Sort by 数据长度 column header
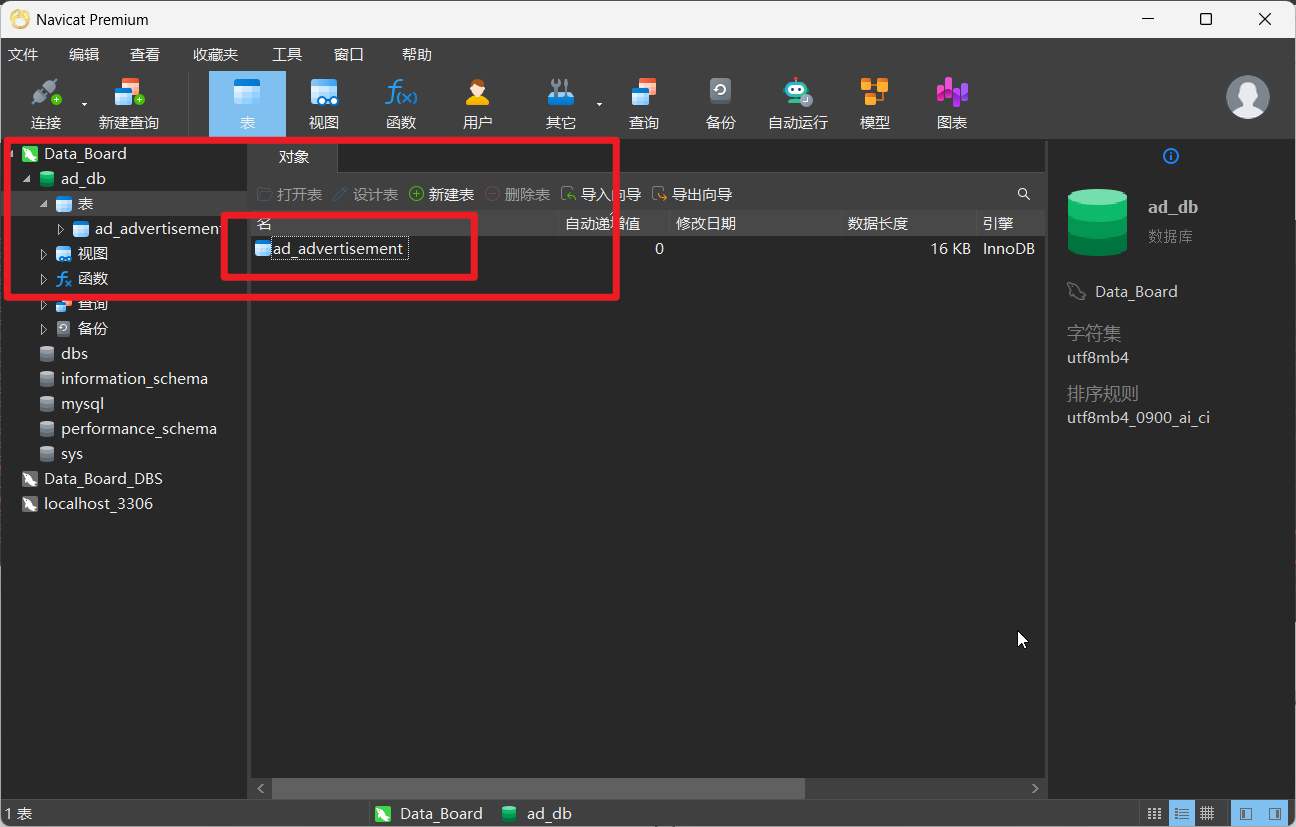This screenshot has height=827, width=1296. [x=909, y=224]
